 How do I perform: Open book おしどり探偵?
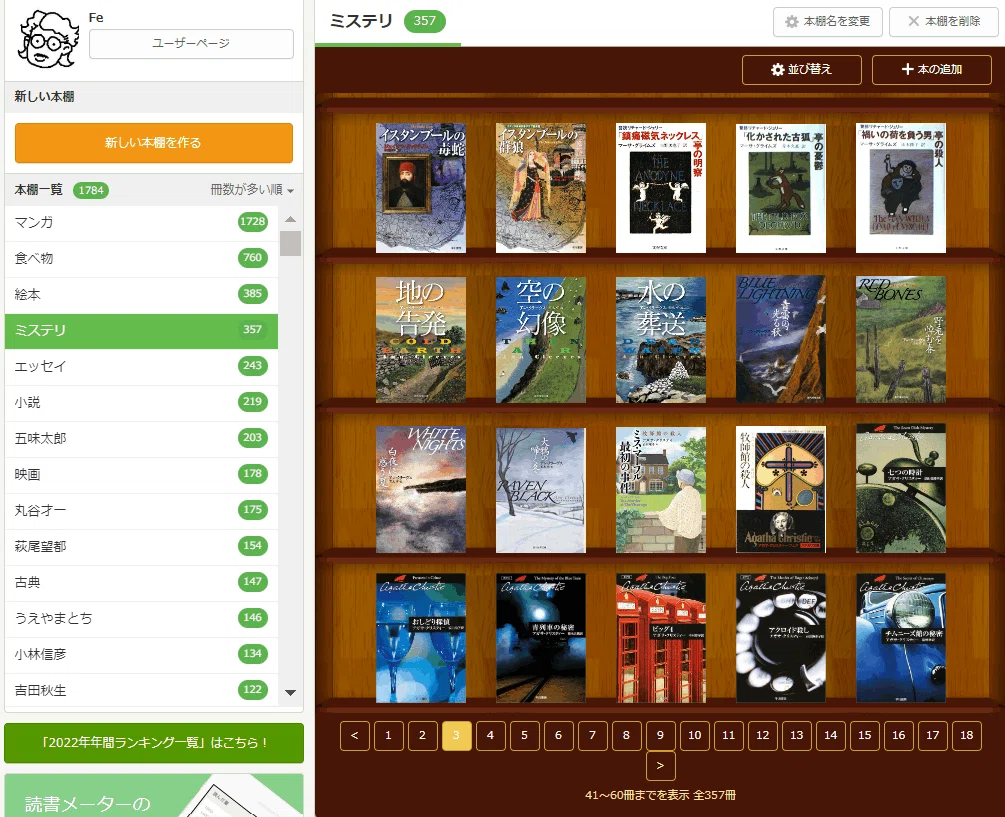tap(420, 638)
